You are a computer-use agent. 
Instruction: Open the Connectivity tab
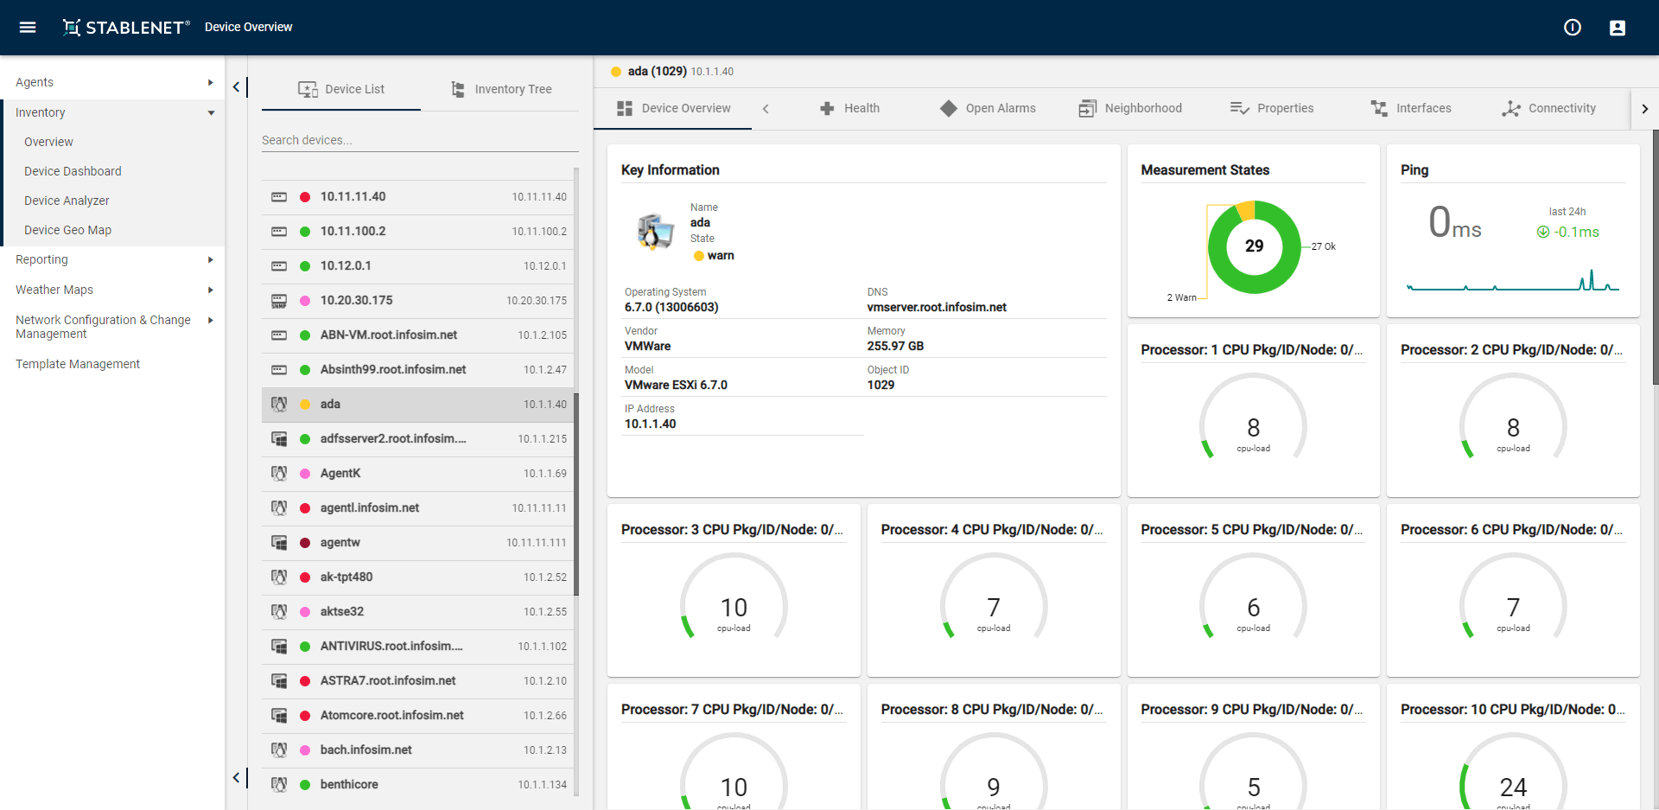tap(1548, 108)
